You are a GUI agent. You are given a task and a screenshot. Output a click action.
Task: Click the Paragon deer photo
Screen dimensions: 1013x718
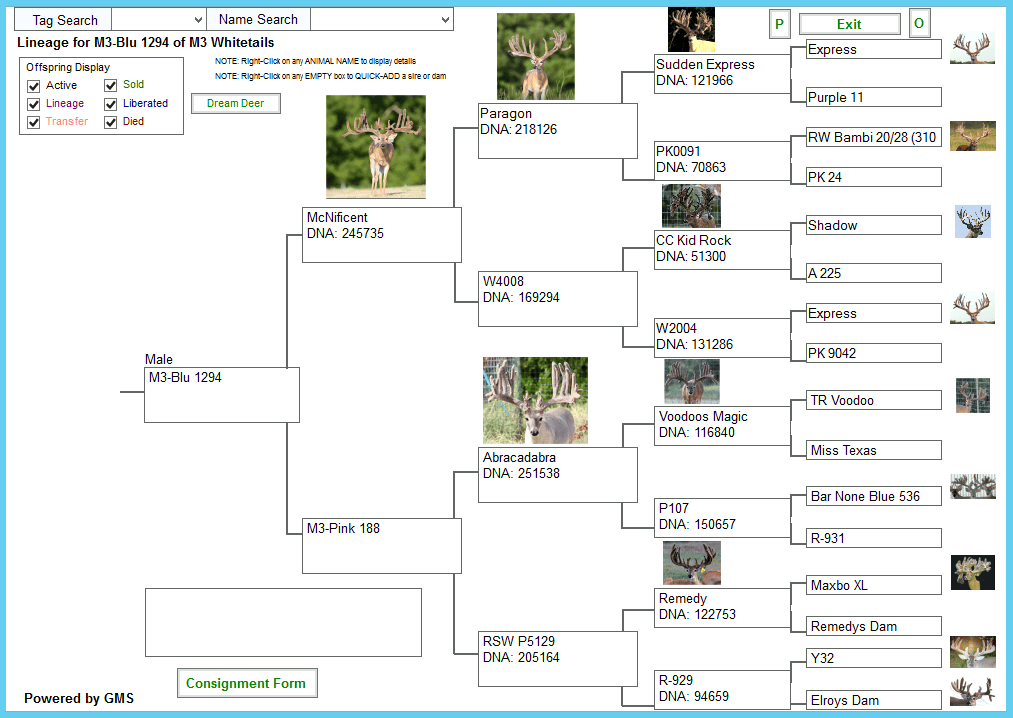pos(535,56)
